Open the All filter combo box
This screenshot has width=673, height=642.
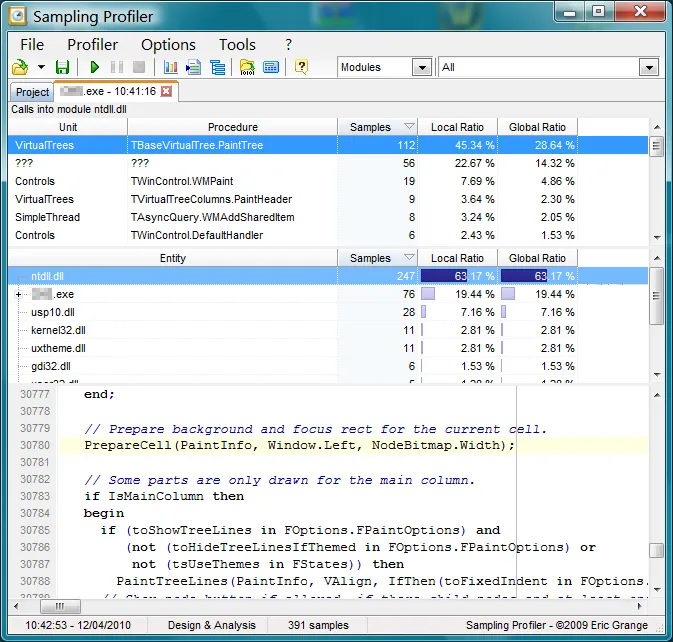(x=649, y=67)
